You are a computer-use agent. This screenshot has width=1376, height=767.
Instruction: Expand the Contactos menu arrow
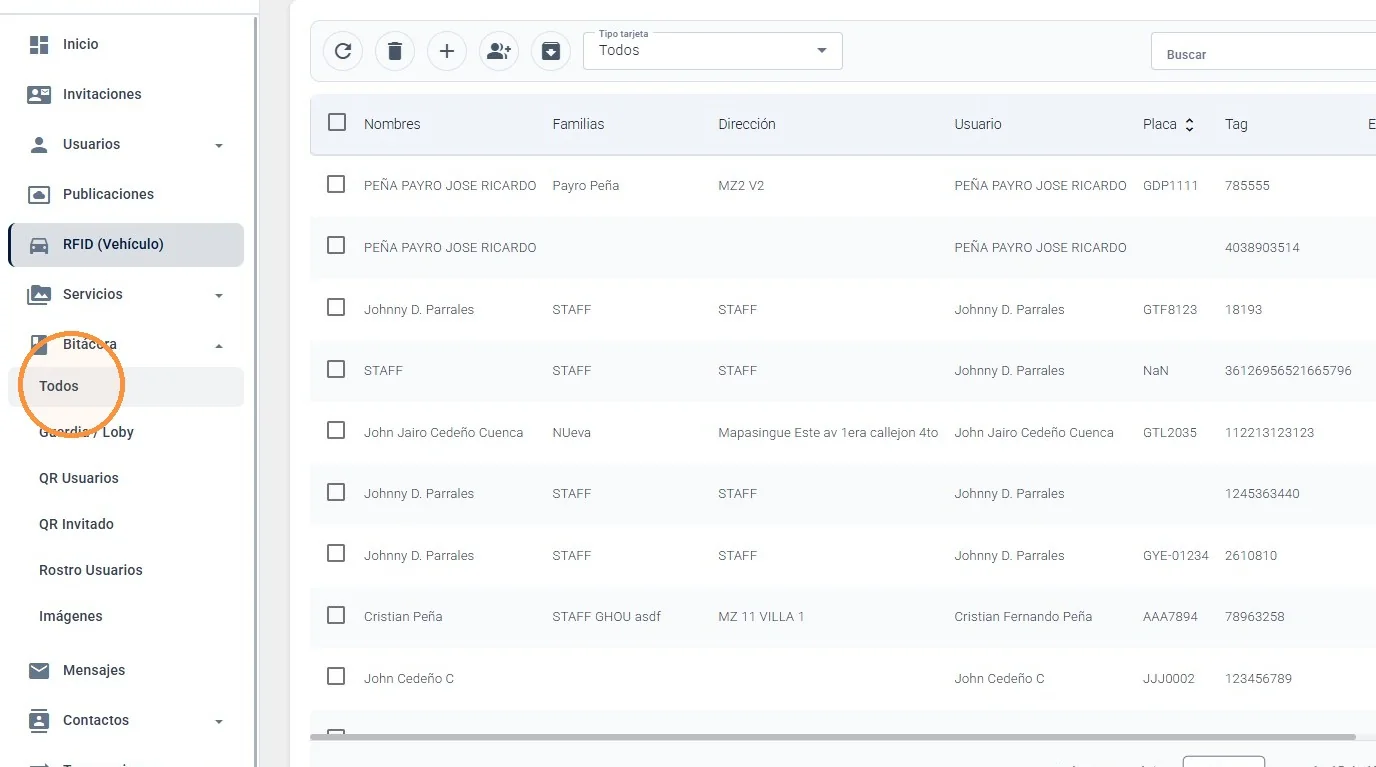click(x=219, y=722)
